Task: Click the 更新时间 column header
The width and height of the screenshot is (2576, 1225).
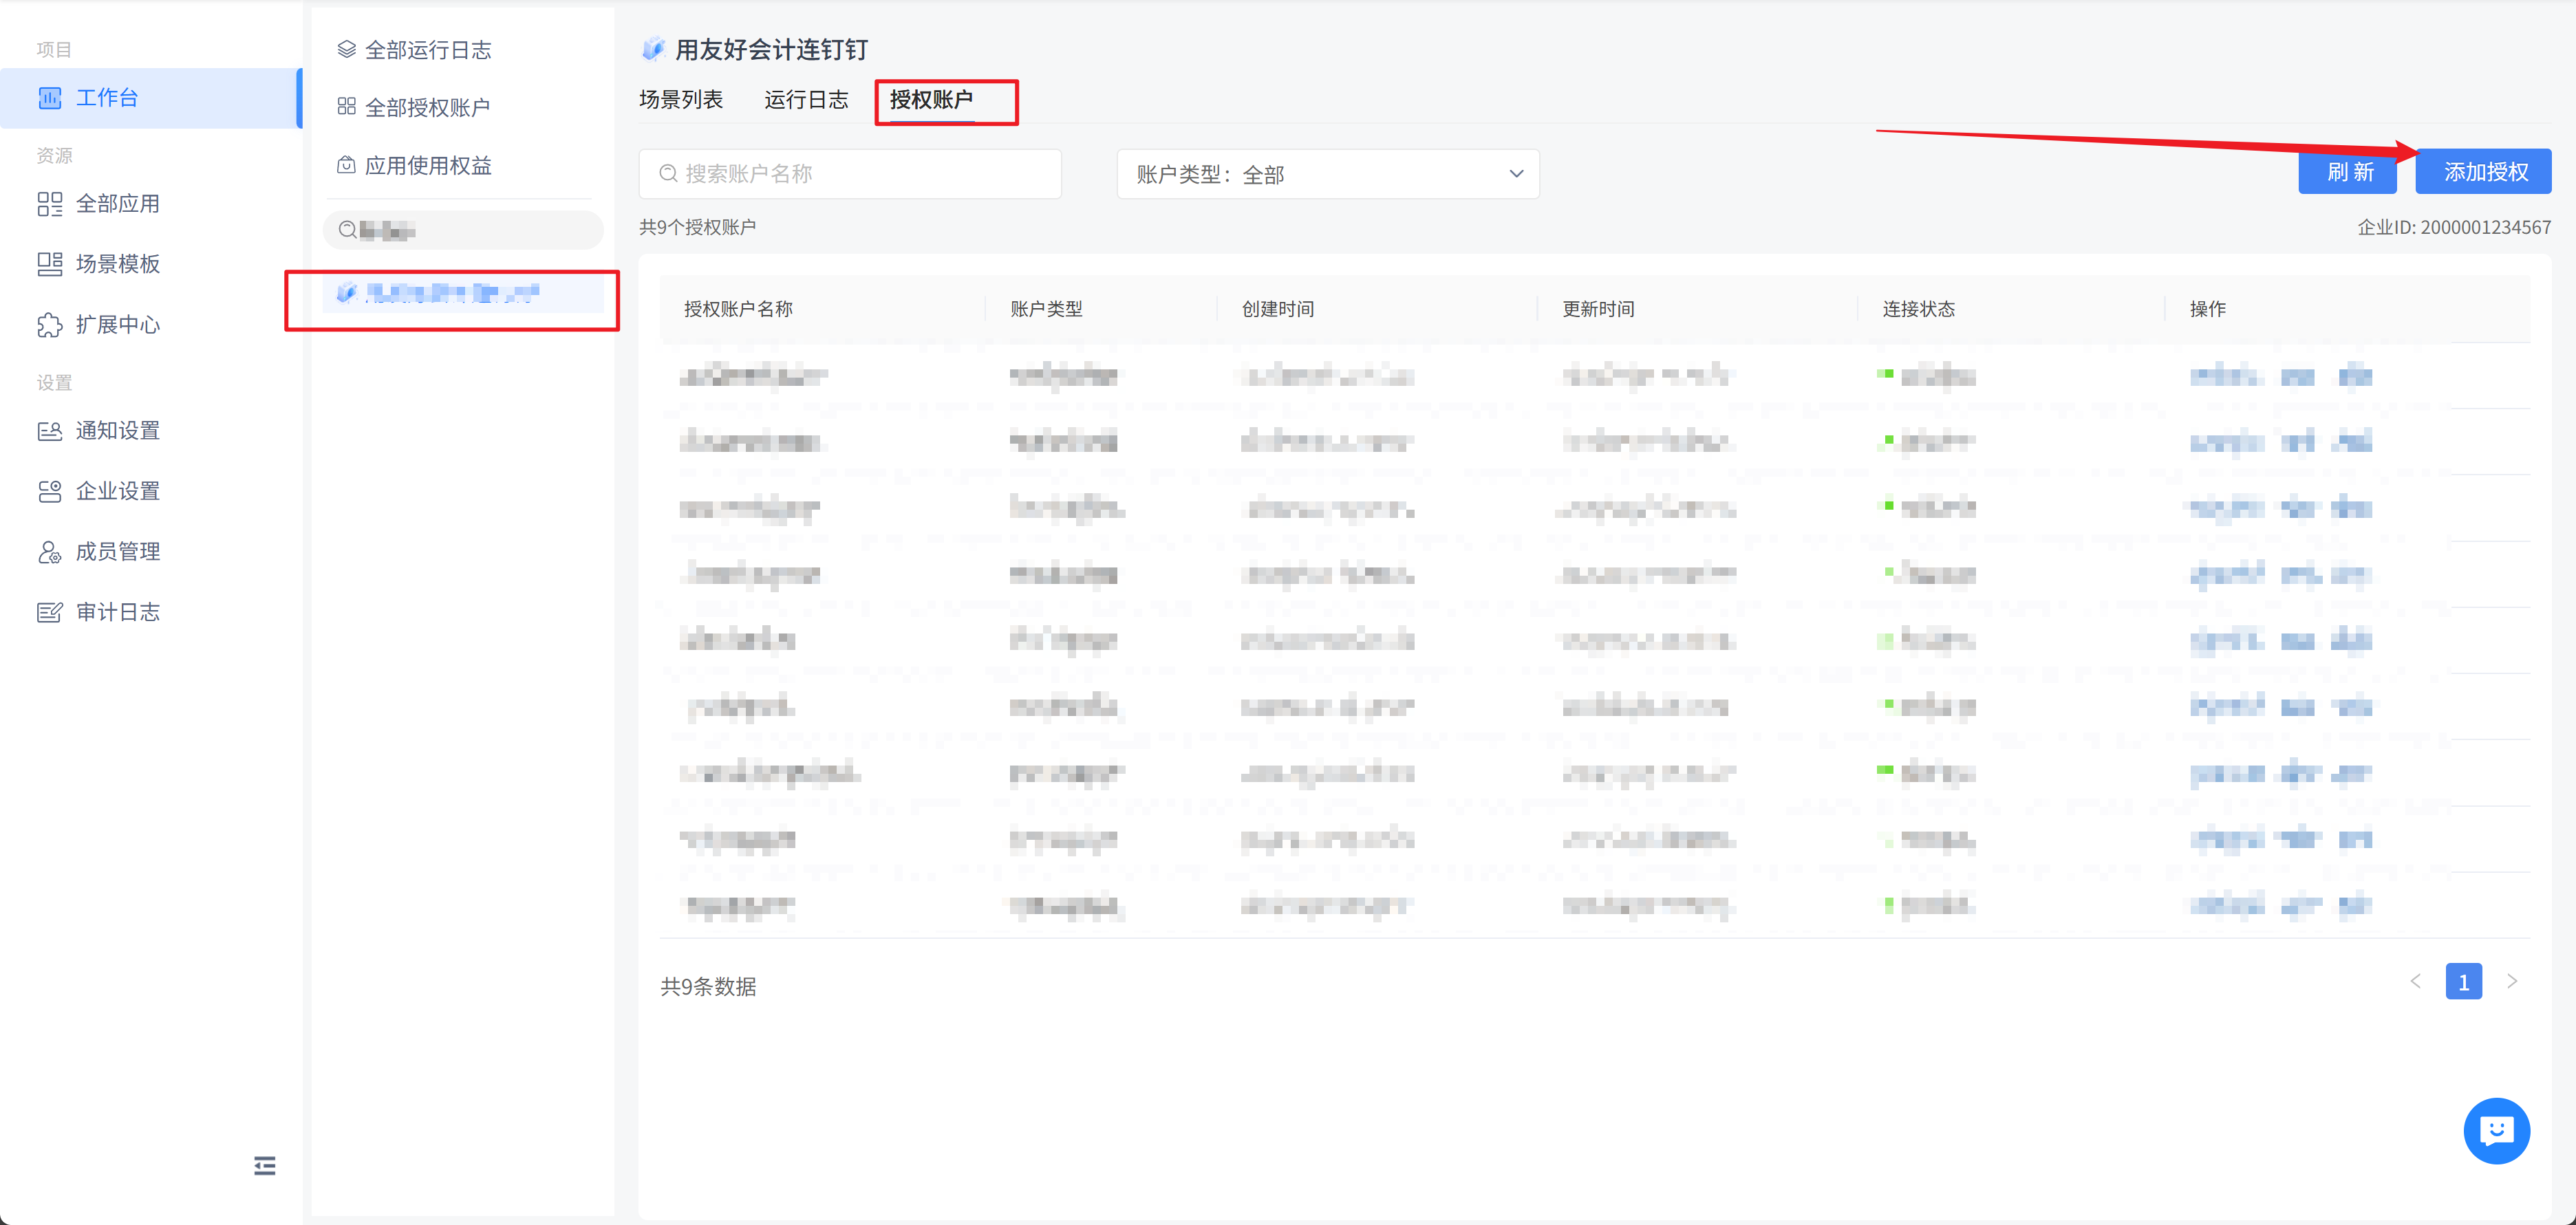Action: point(1599,309)
